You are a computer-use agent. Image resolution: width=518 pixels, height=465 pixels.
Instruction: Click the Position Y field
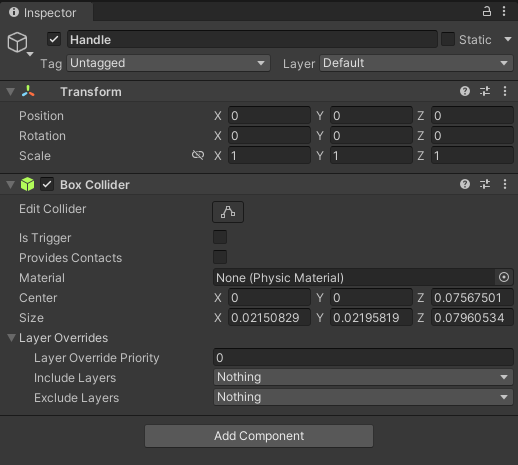click(x=371, y=115)
